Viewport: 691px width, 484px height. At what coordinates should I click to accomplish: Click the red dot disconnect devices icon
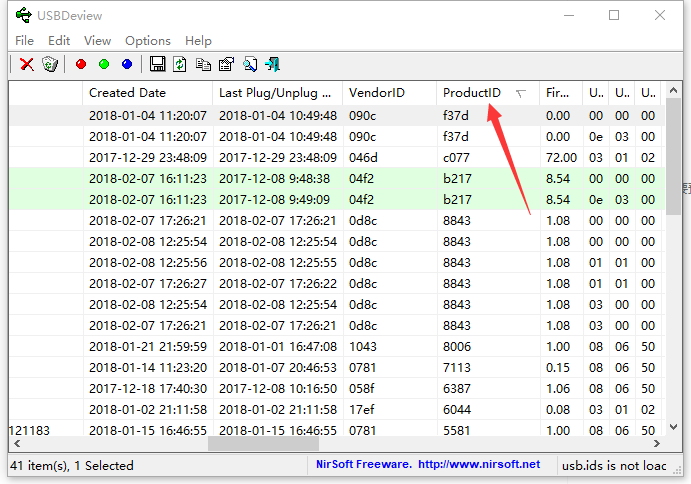click(81, 64)
